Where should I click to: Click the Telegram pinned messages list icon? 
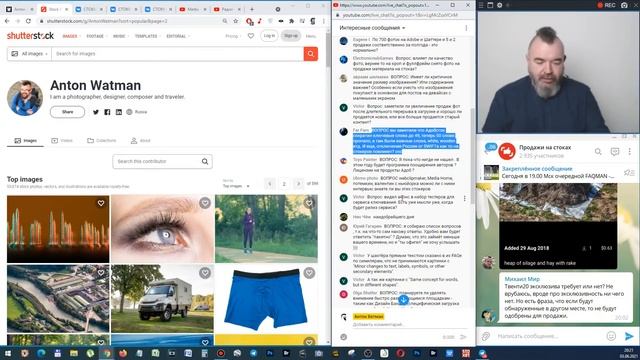click(629, 173)
